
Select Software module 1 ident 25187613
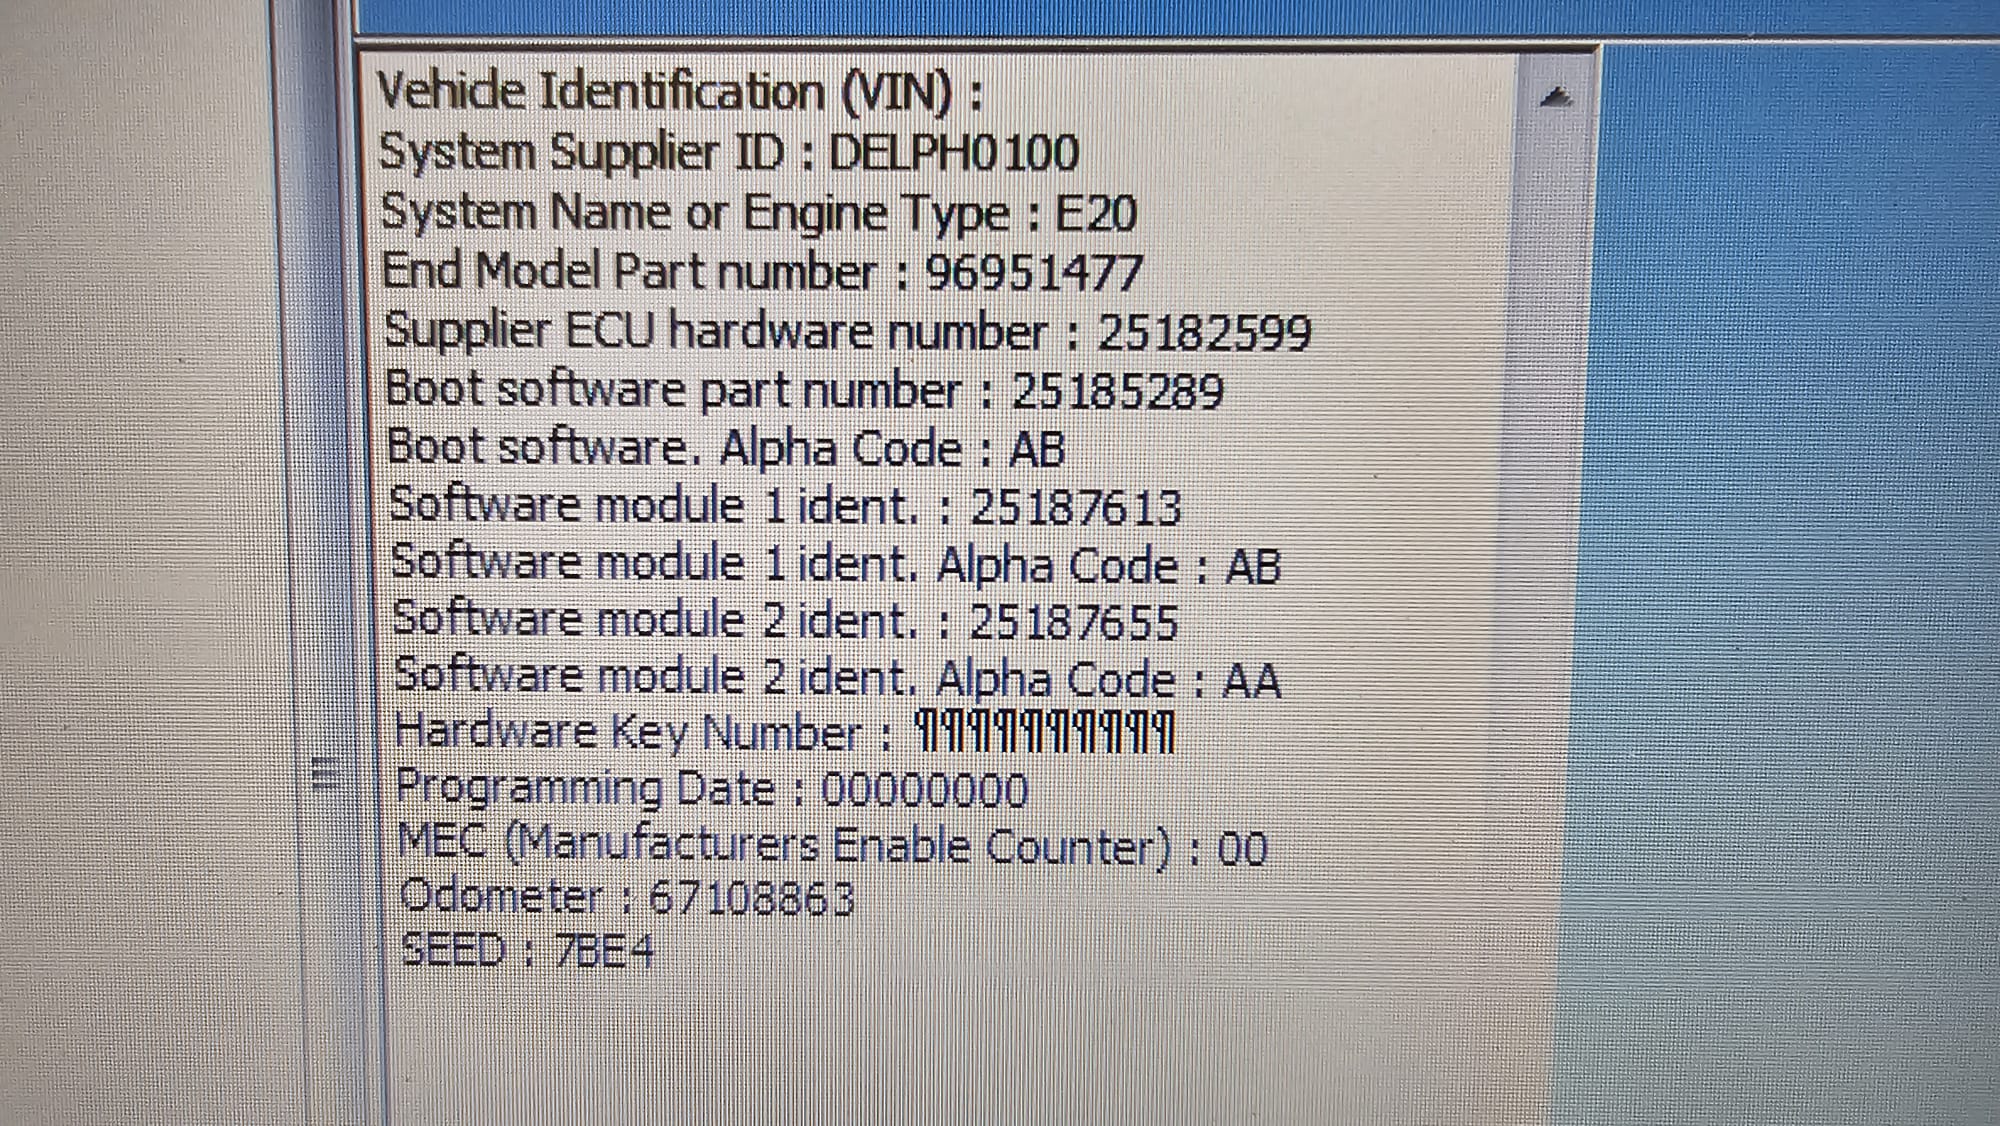pos(780,508)
